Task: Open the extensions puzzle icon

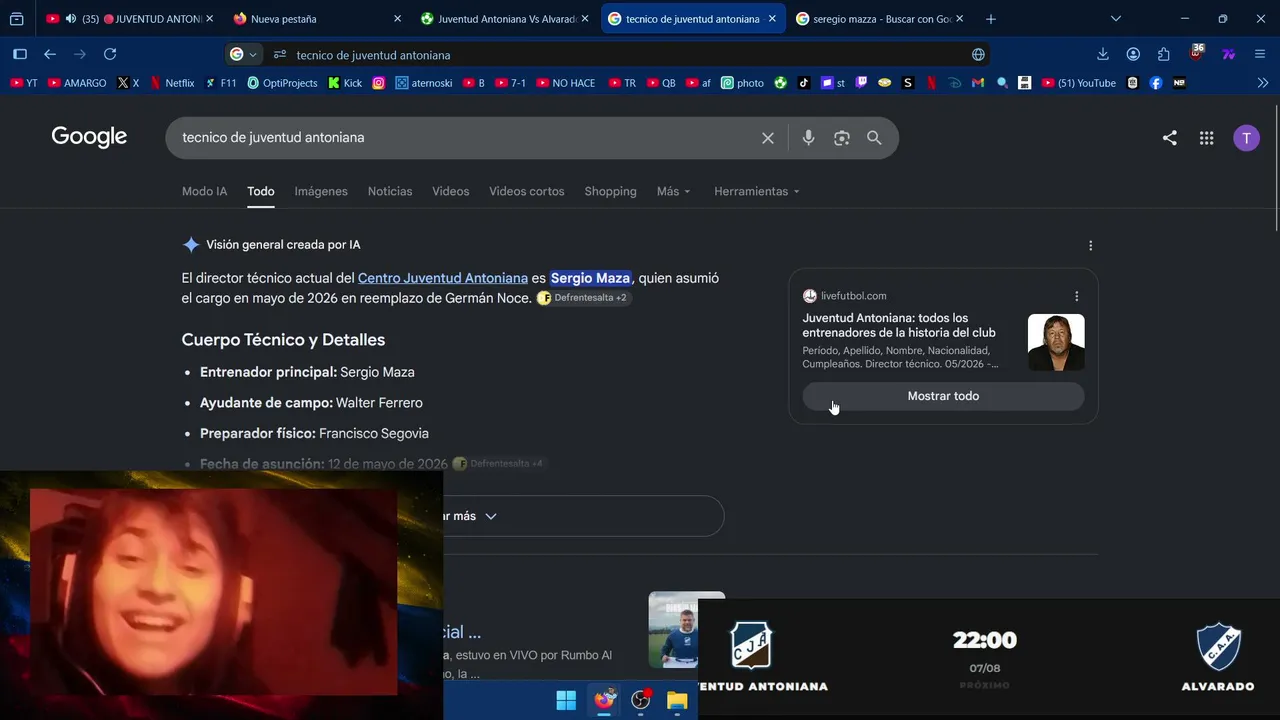Action: [x=1163, y=55]
